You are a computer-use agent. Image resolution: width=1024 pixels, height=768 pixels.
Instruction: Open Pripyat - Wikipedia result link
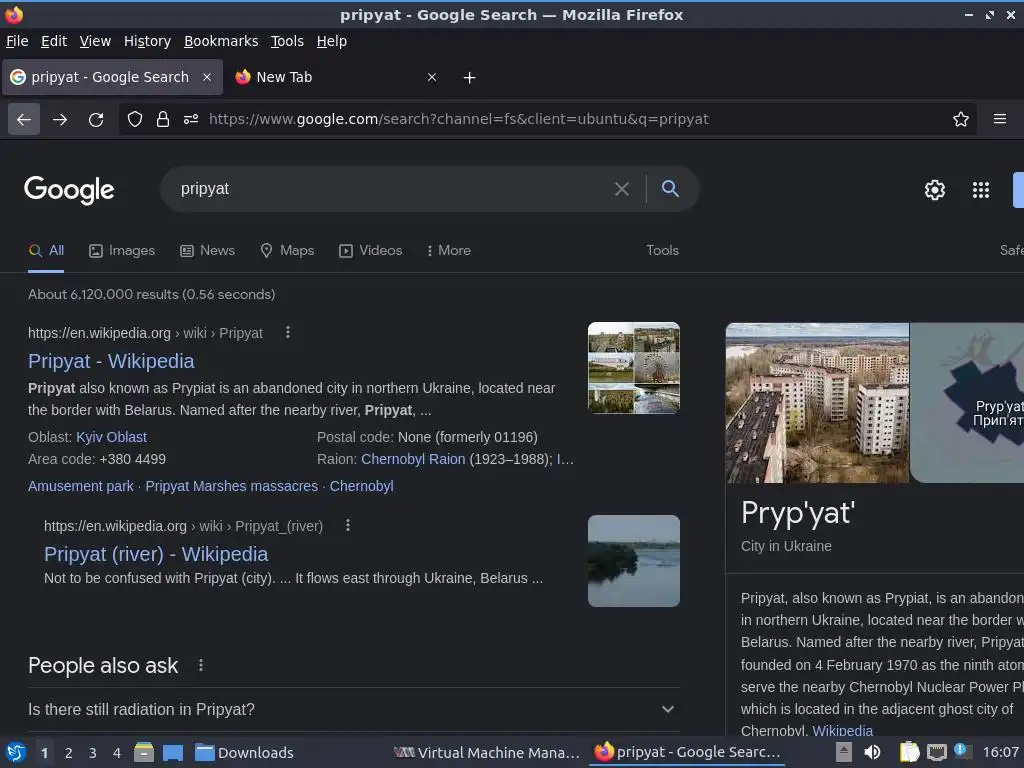pyautogui.click(x=111, y=361)
